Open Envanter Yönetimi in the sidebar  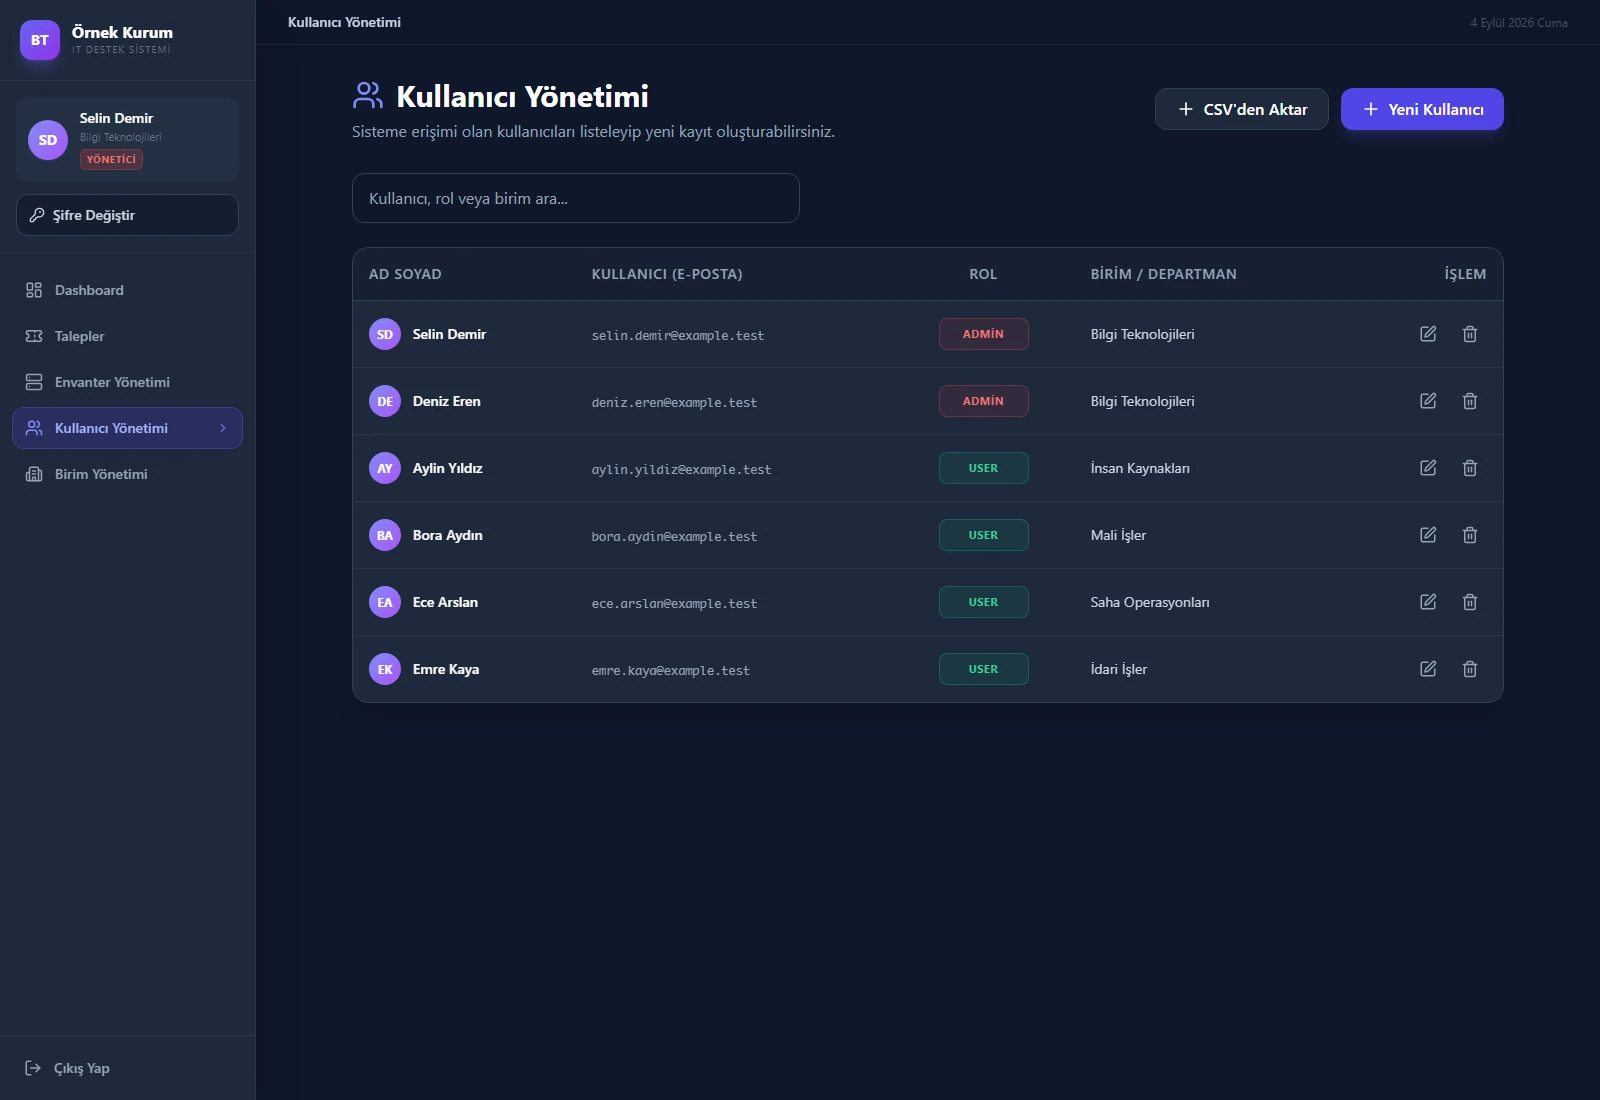click(x=127, y=382)
